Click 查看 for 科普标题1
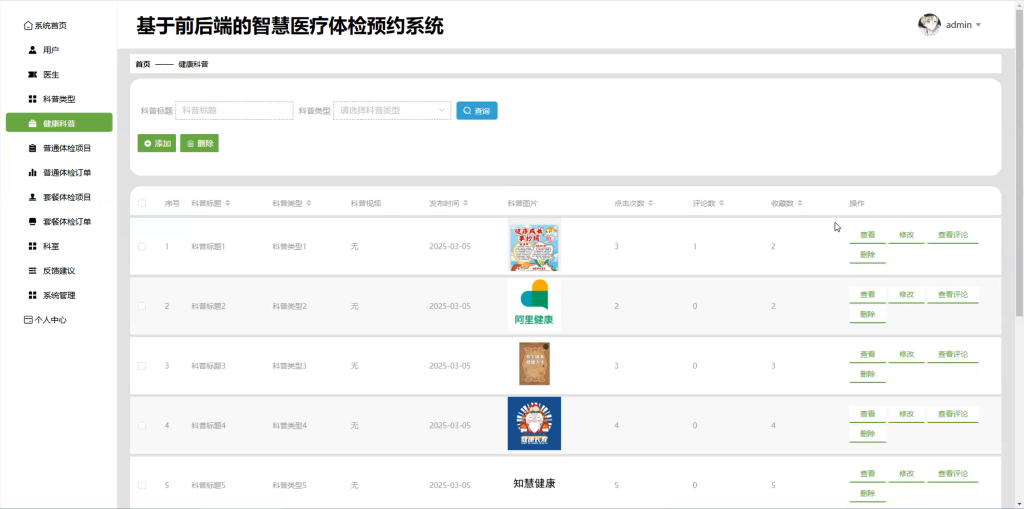The height and width of the screenshot is (509, 1024). pos(867,235)
